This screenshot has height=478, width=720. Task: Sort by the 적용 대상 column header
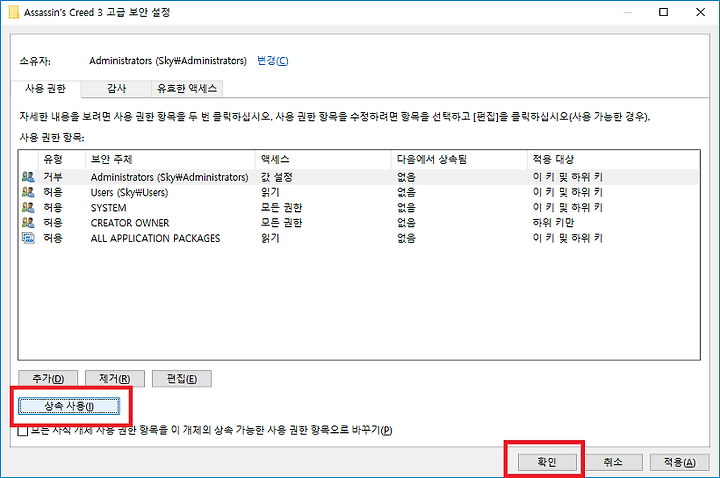point(613,159)
